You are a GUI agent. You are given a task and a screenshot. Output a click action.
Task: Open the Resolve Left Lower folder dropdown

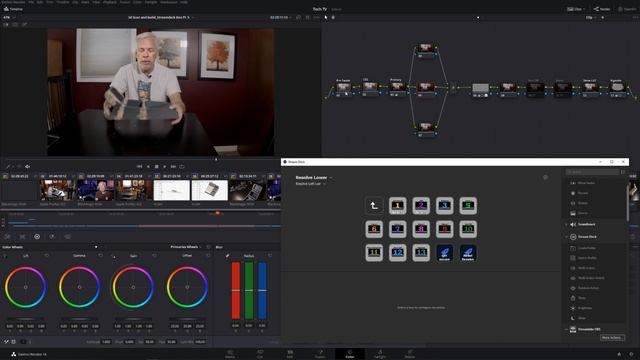pos(311,184)
